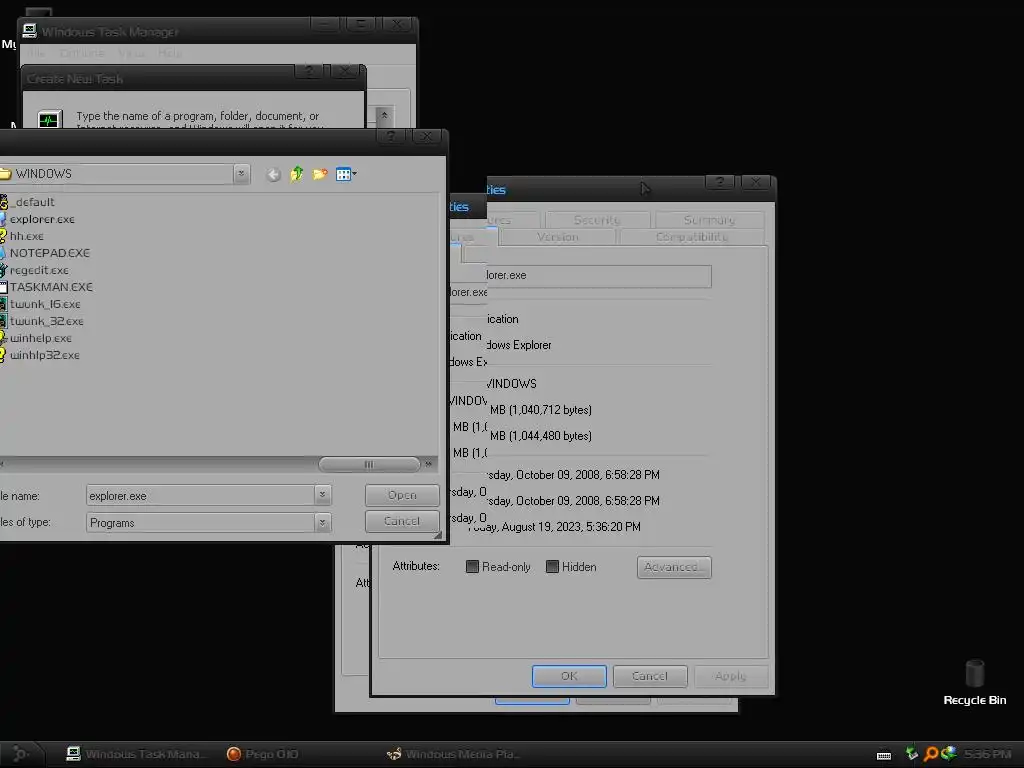Click the August 19, 2023 accessed date
1024x768 pixels.
(x=555, y=527)
